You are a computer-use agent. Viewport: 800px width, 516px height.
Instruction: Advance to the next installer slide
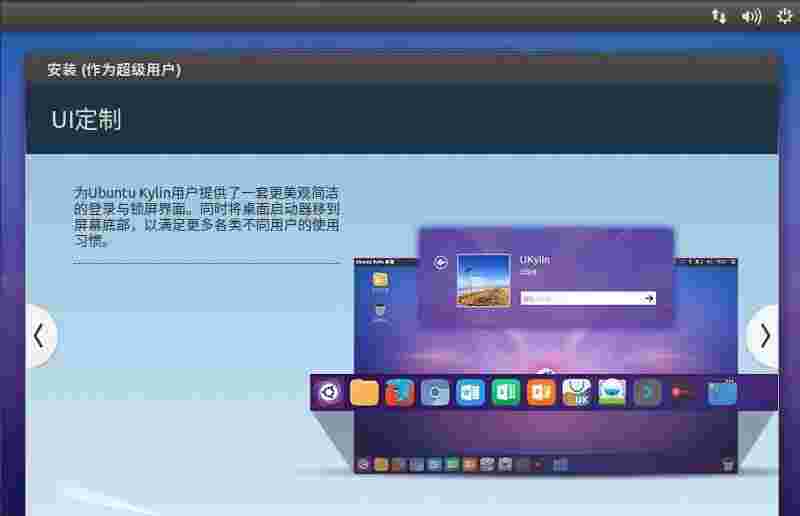[x=764, y=336]
